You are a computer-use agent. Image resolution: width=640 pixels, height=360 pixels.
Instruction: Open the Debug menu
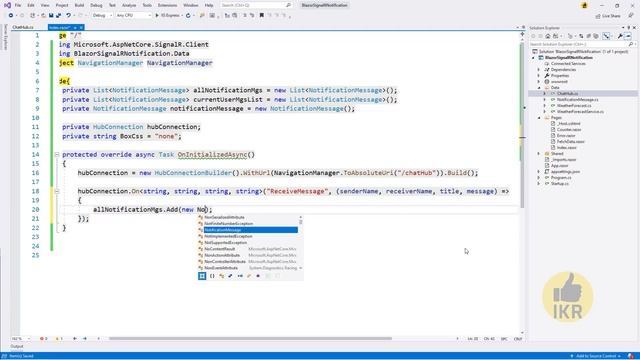click(96, 5)
